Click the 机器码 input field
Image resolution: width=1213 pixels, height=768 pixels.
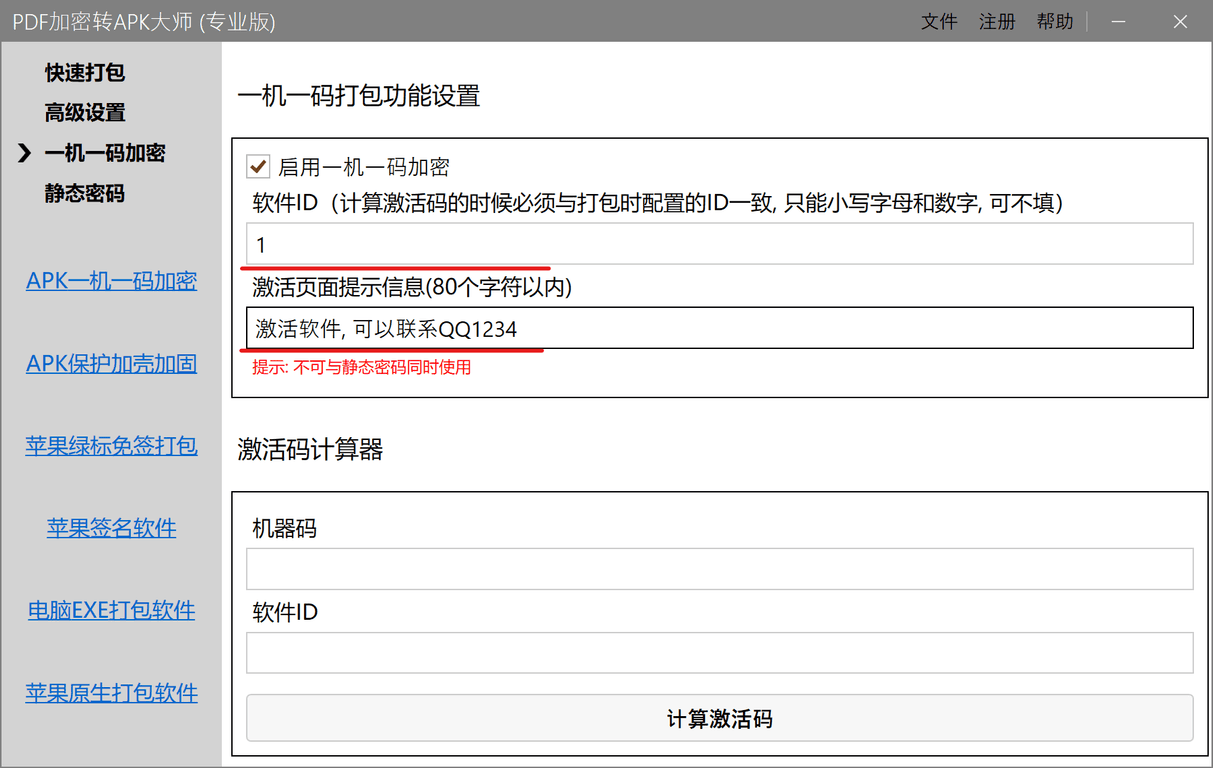(719, 568)
